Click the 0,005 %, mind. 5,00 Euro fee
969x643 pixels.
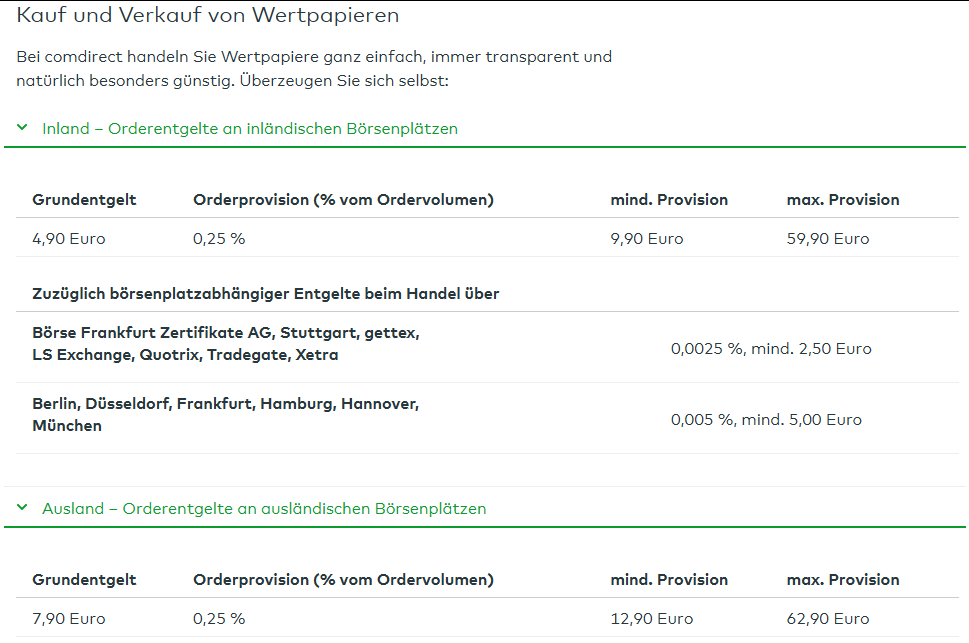(766, 420)
